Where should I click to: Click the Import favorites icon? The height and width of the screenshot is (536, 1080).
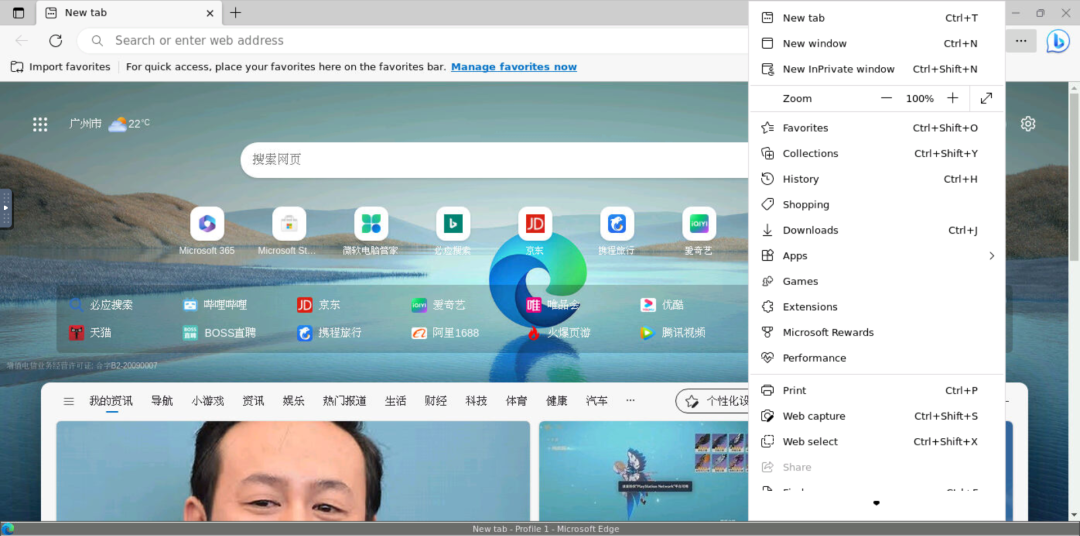point(17,67)
